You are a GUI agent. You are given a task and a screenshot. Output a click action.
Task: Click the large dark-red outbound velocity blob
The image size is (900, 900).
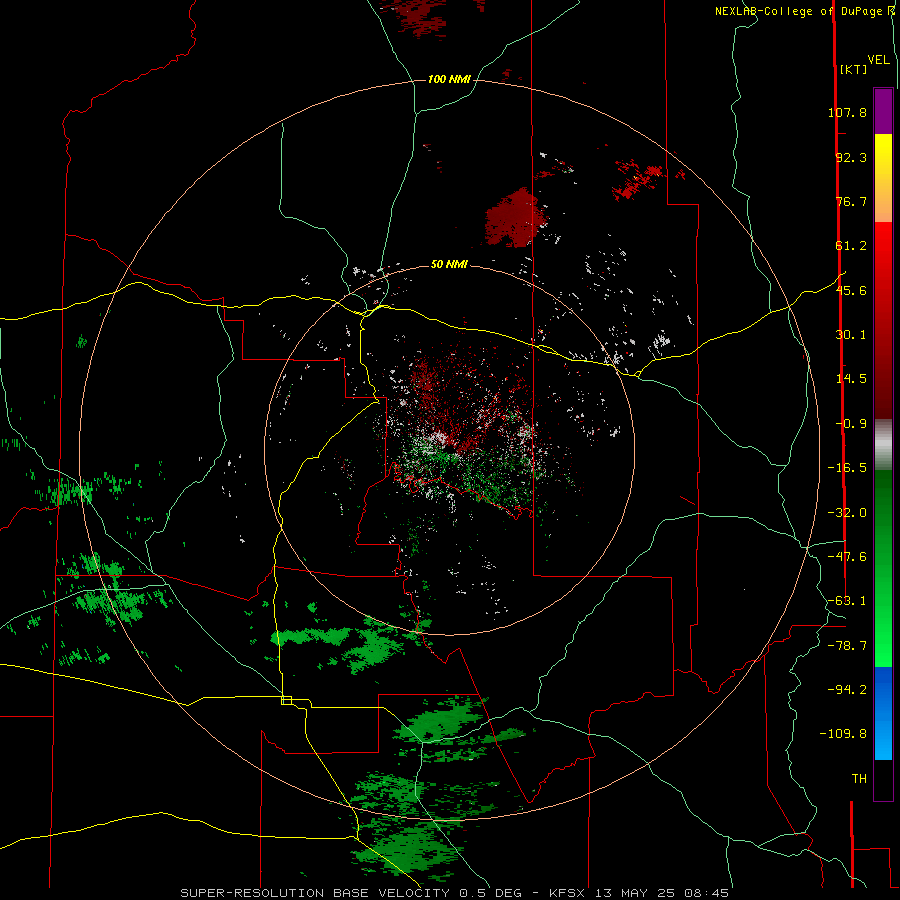(516, 218)
